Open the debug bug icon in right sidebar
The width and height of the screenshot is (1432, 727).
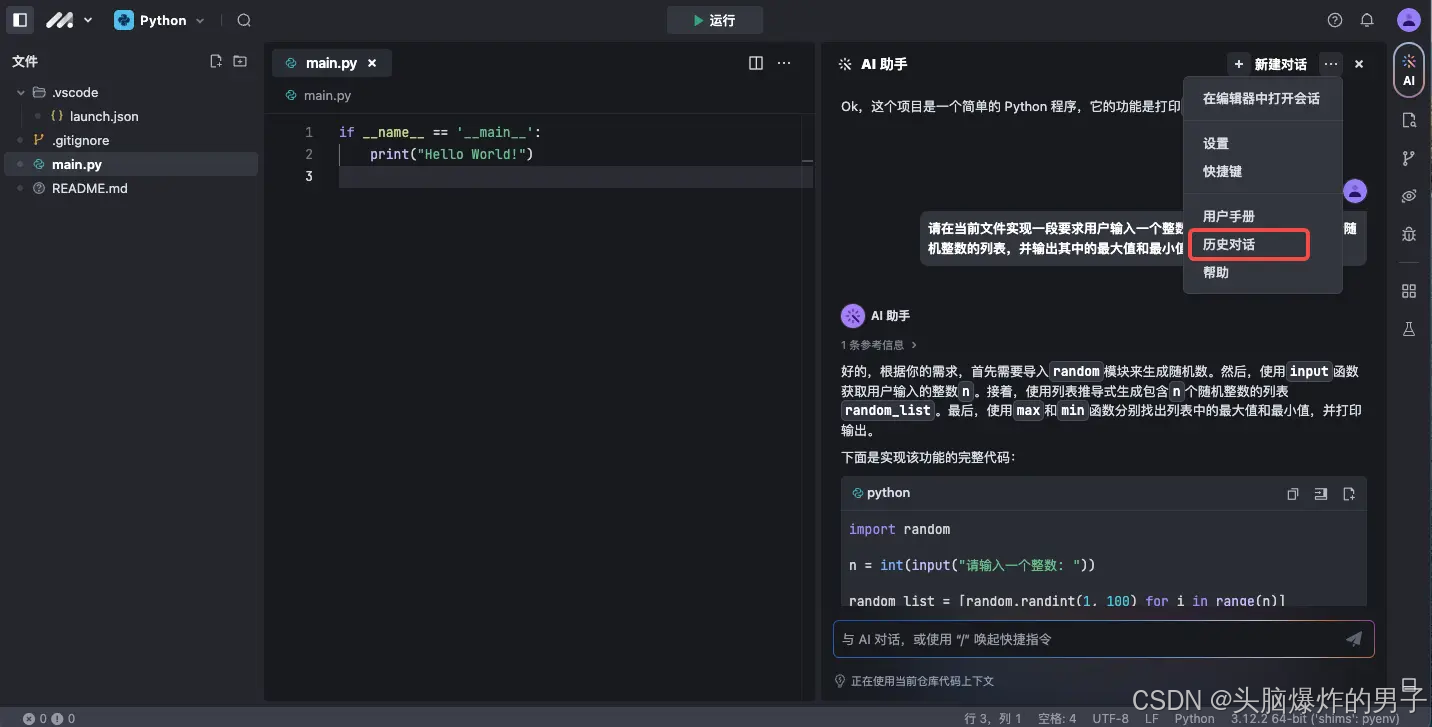1409,233
